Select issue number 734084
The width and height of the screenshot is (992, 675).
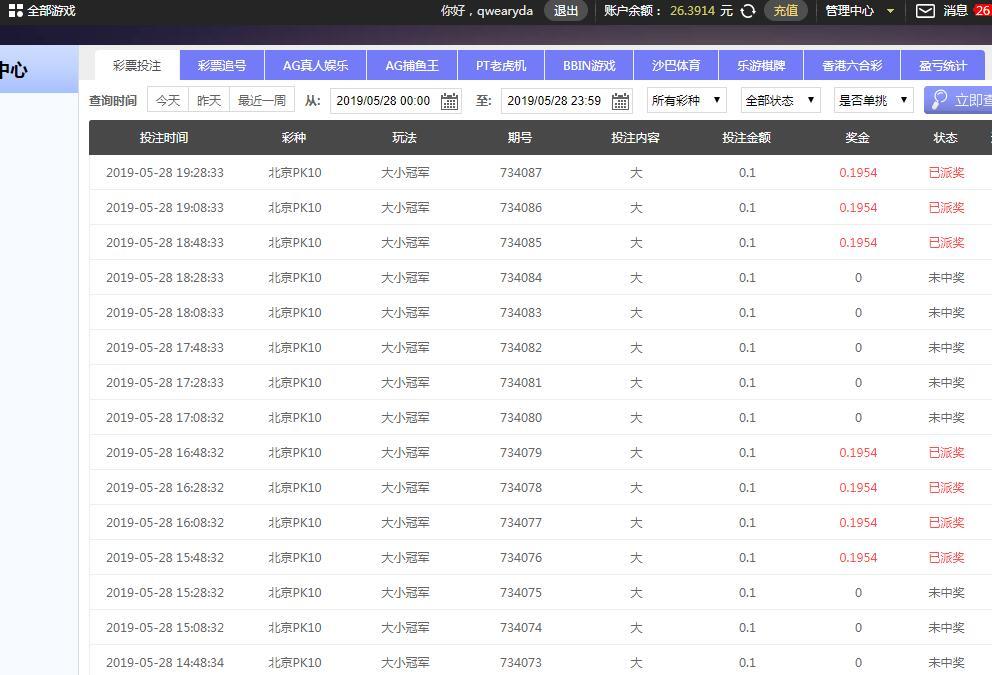coord(521,277)
